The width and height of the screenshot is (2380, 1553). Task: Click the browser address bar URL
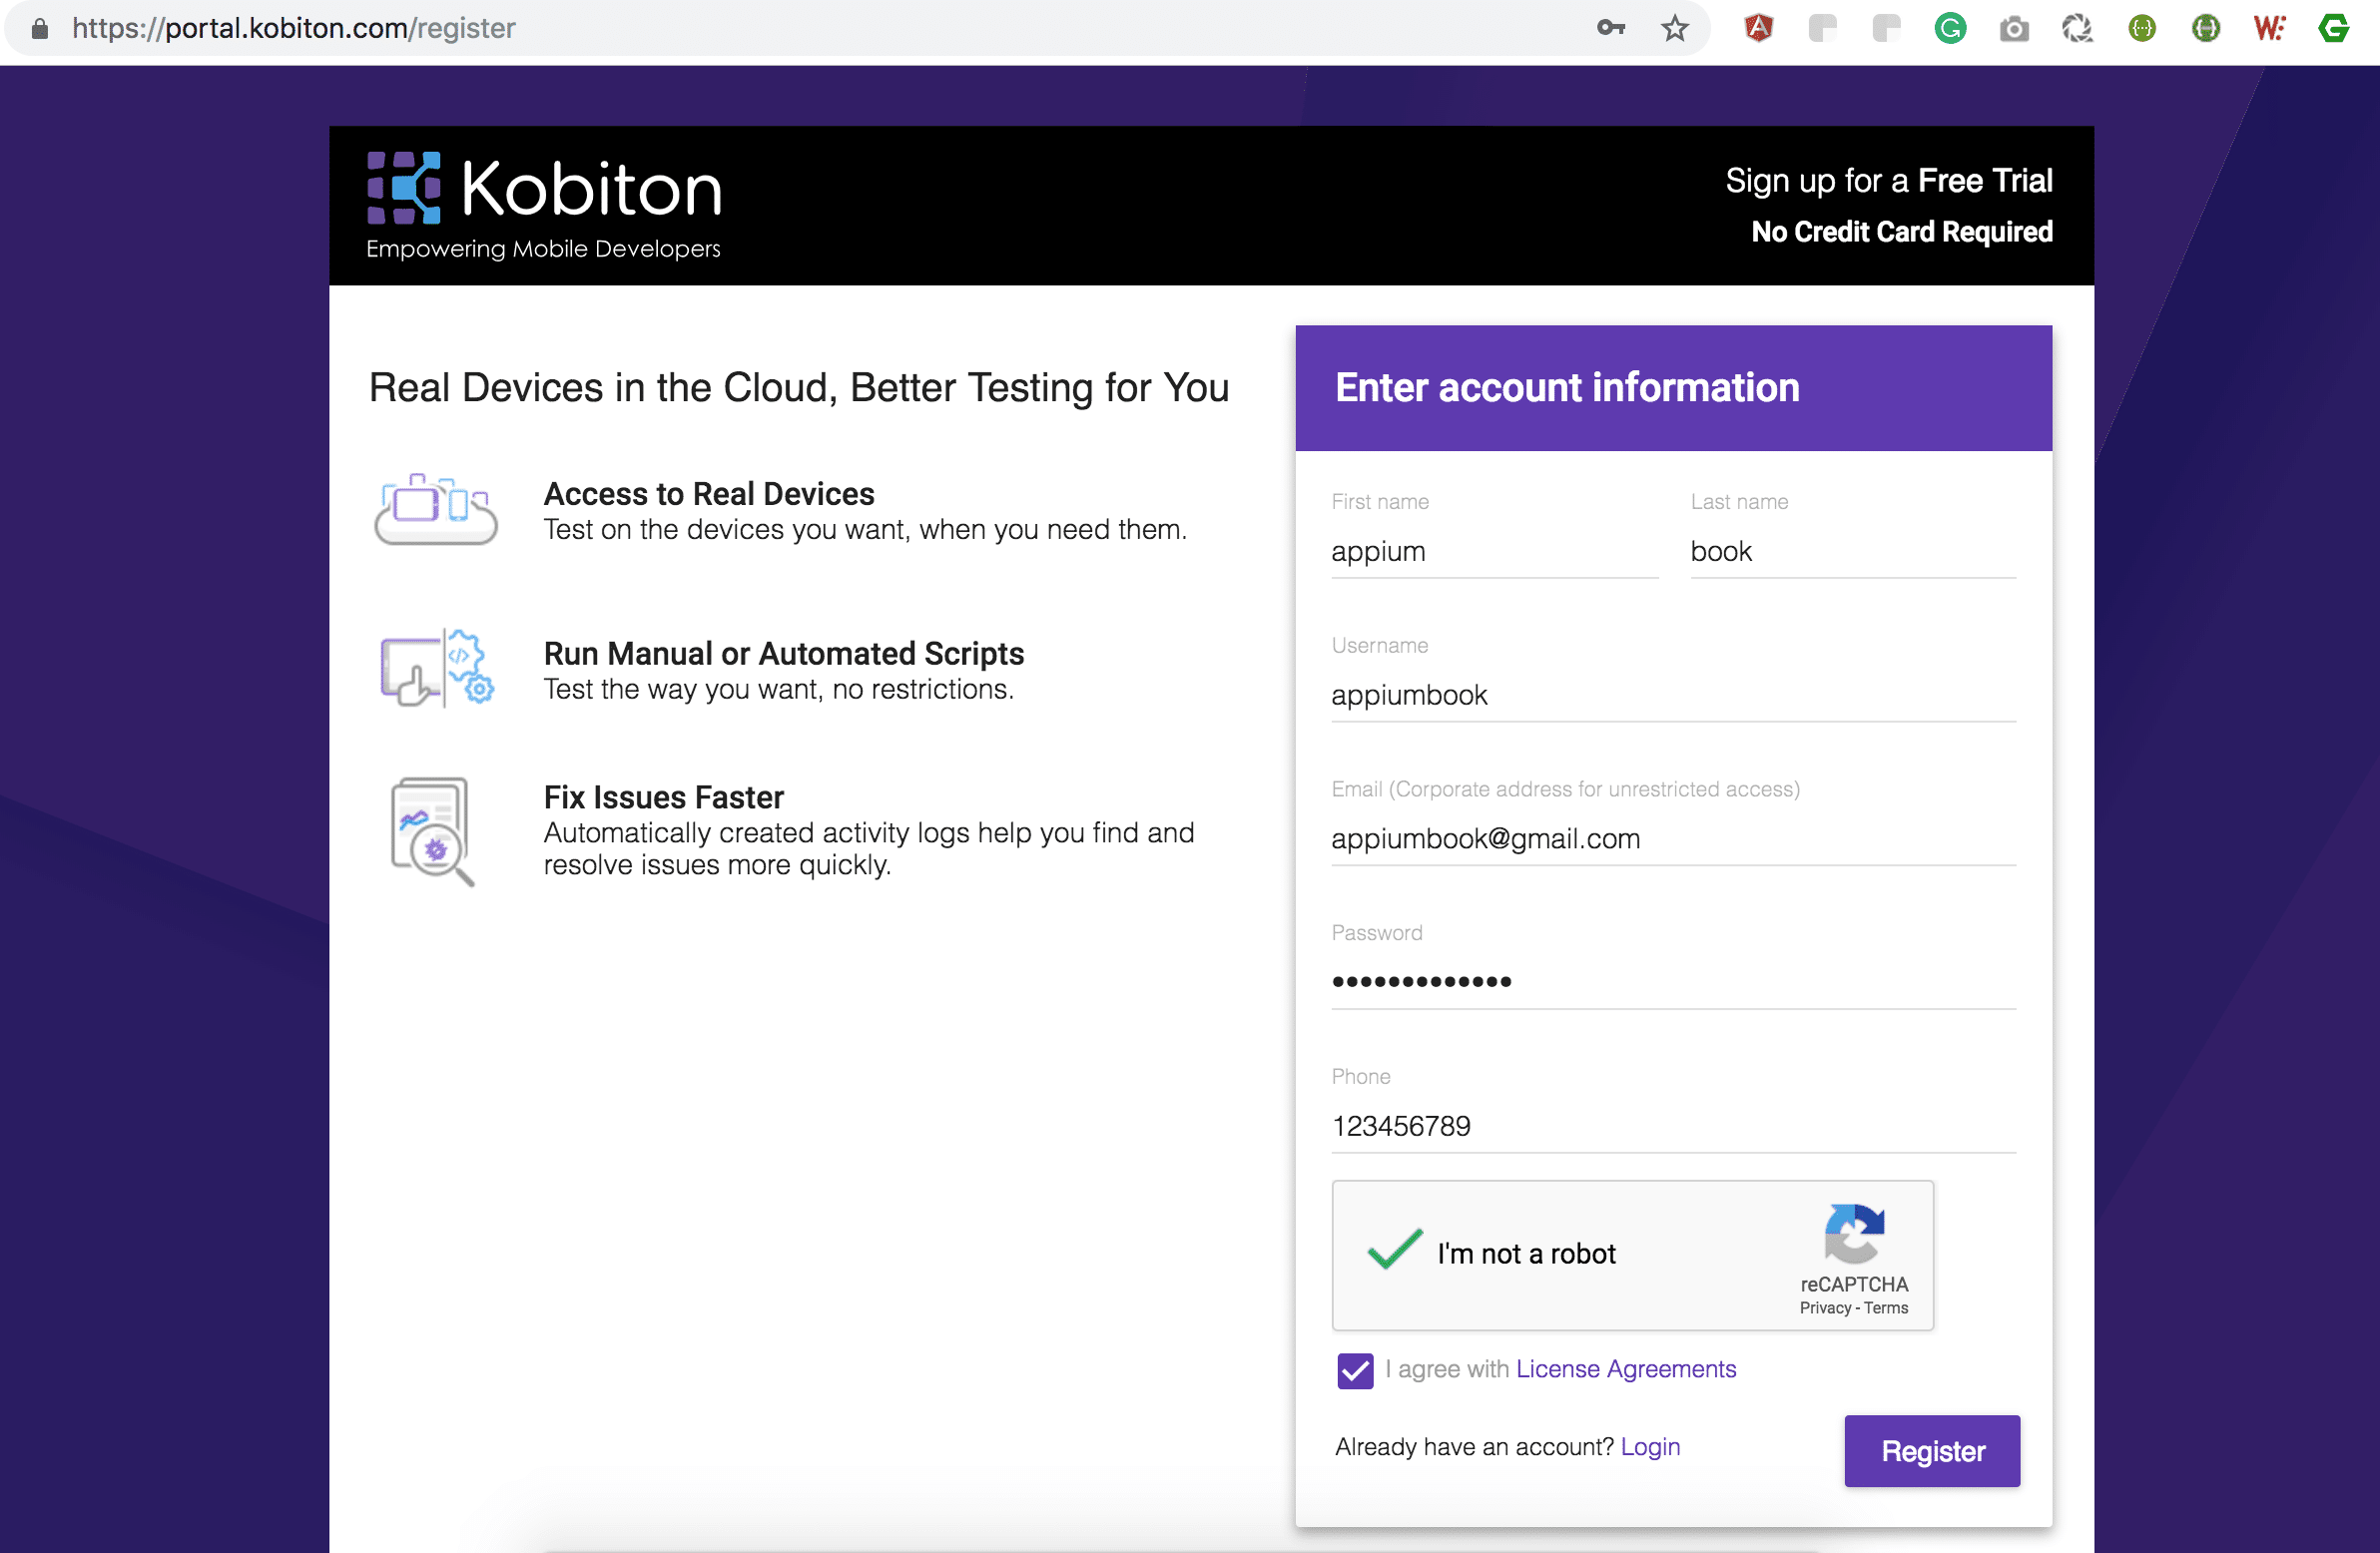(x=294, y=28)
